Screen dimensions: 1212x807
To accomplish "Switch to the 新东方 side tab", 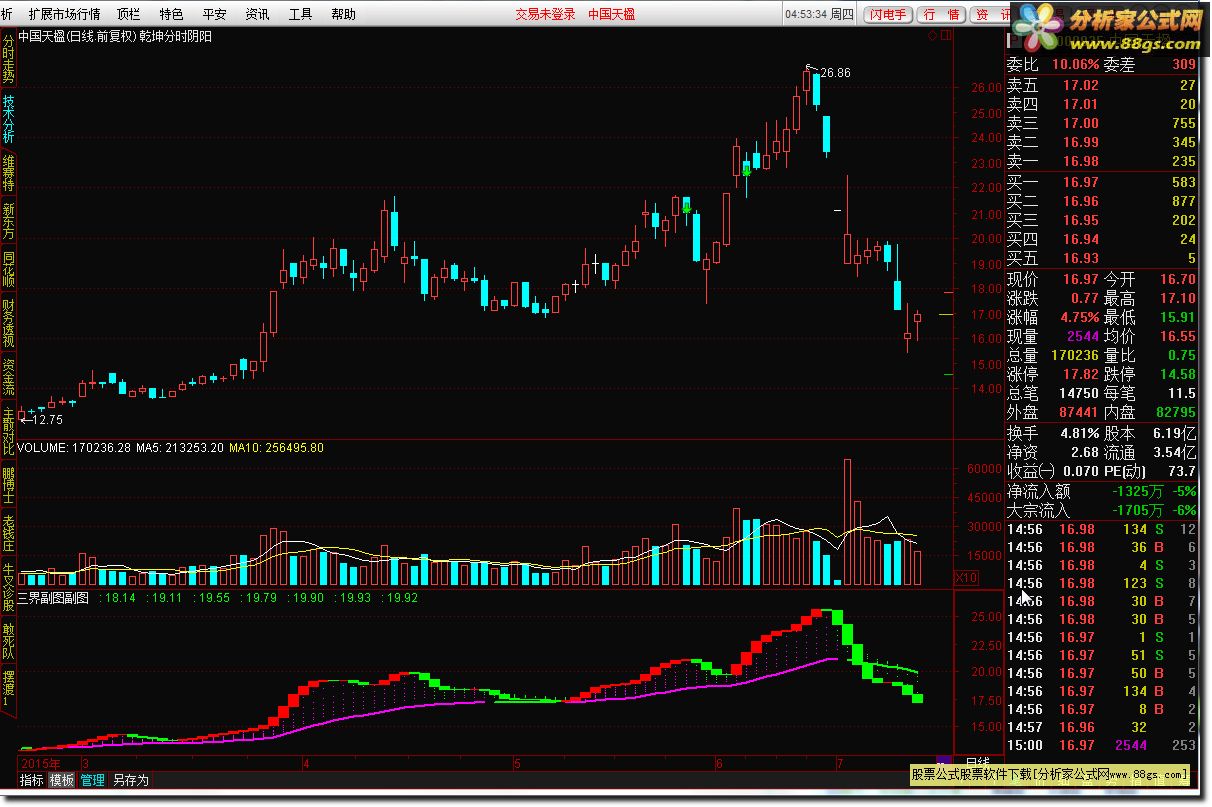I will click(x=8, y=222).
